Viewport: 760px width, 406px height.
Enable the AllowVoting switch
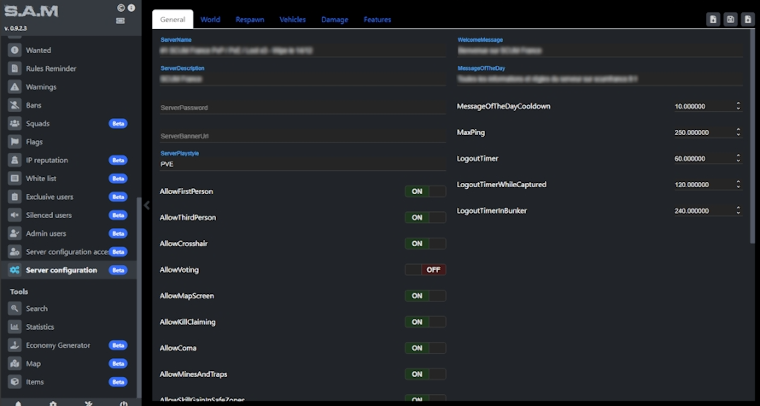click(x=425, y=270)
